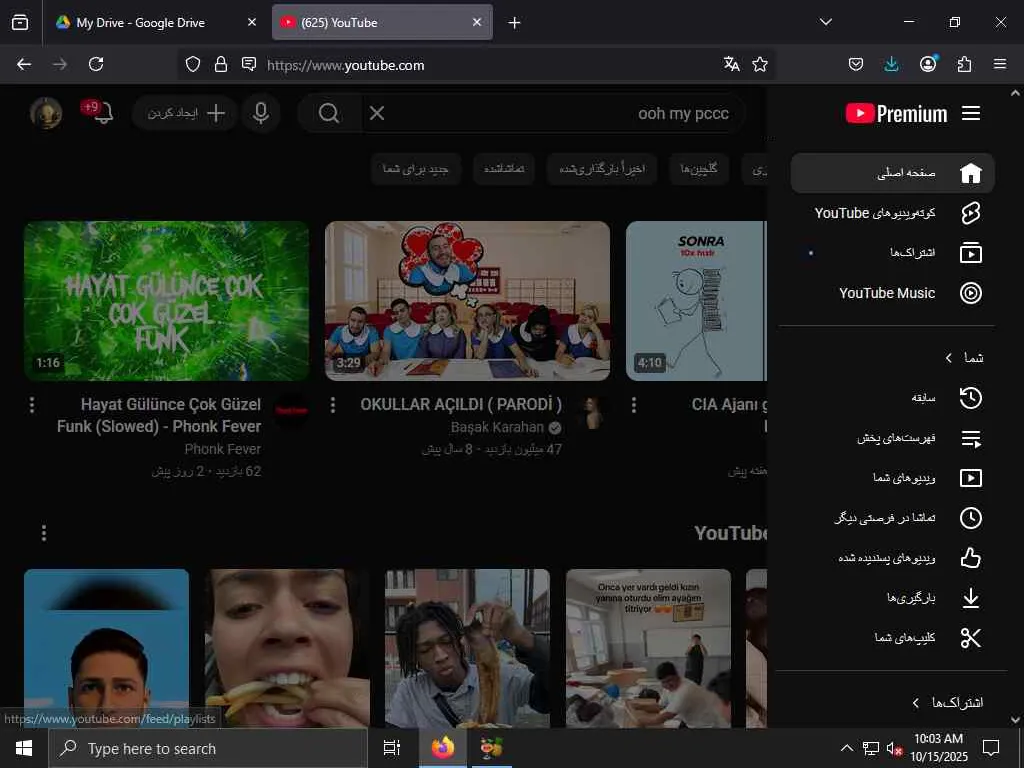Open Phonk Fever channel name
1024x768 pixels.
[223, 449]
